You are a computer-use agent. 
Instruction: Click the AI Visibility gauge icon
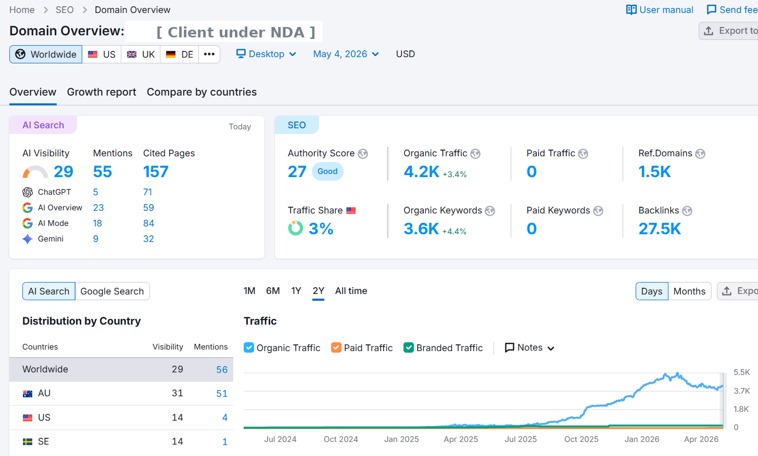coord(35,172)
